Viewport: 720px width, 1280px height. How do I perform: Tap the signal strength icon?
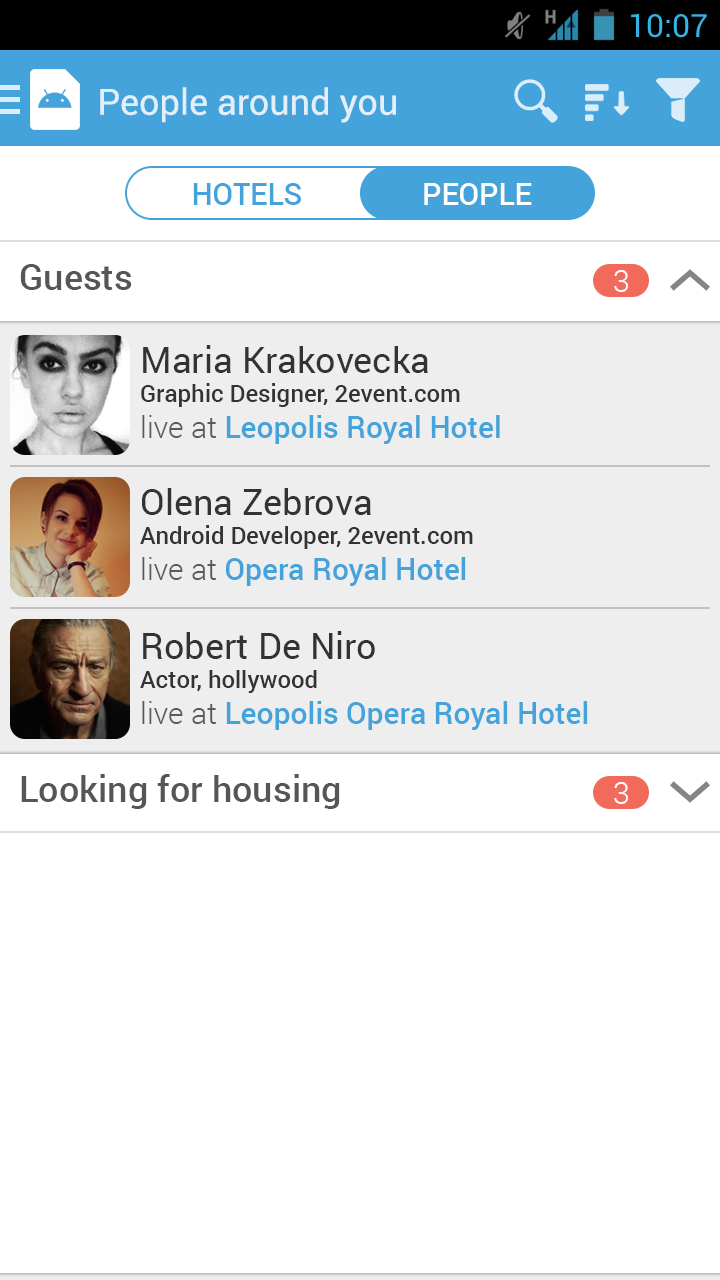(x=562, y=25)
